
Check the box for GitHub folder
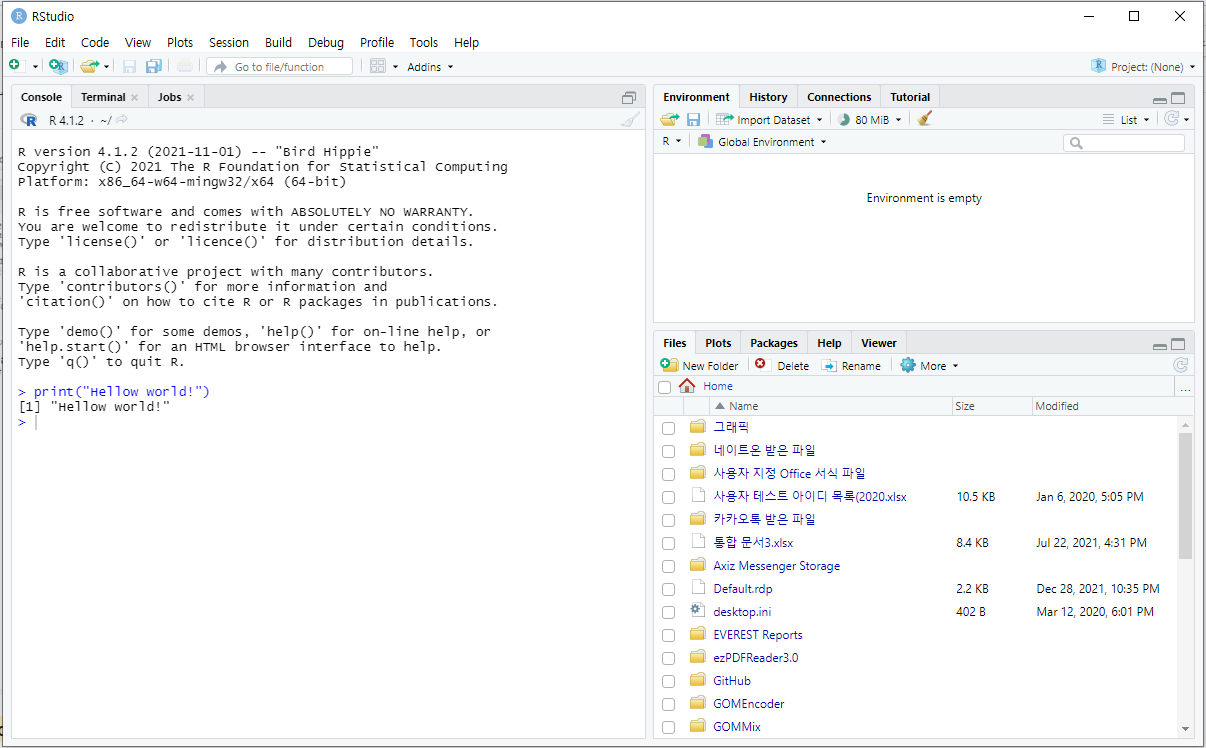pyautogui.click(x=668, y=682)
